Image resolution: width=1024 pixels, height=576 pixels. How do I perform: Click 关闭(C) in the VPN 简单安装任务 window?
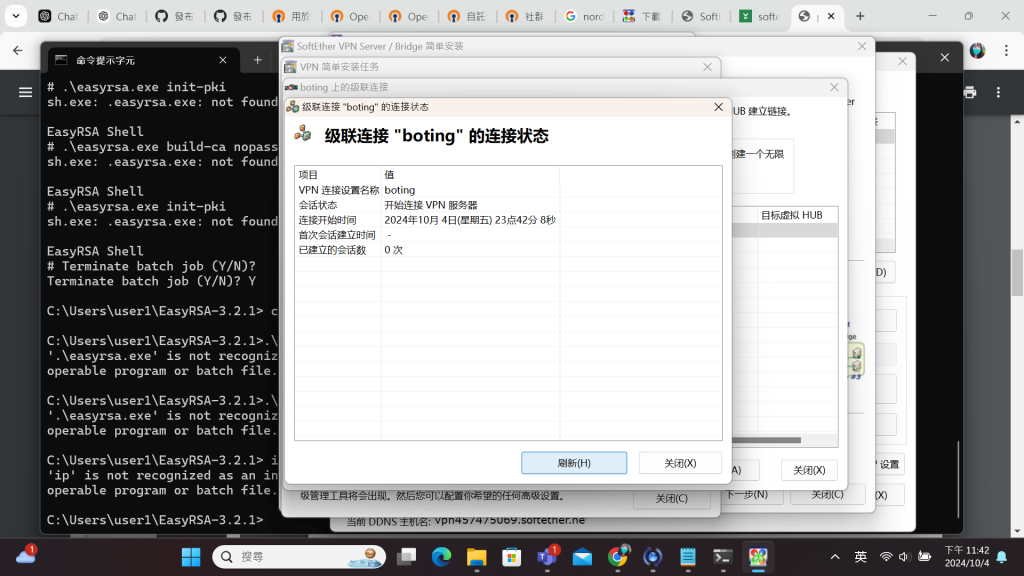click(x=671, y=498)
